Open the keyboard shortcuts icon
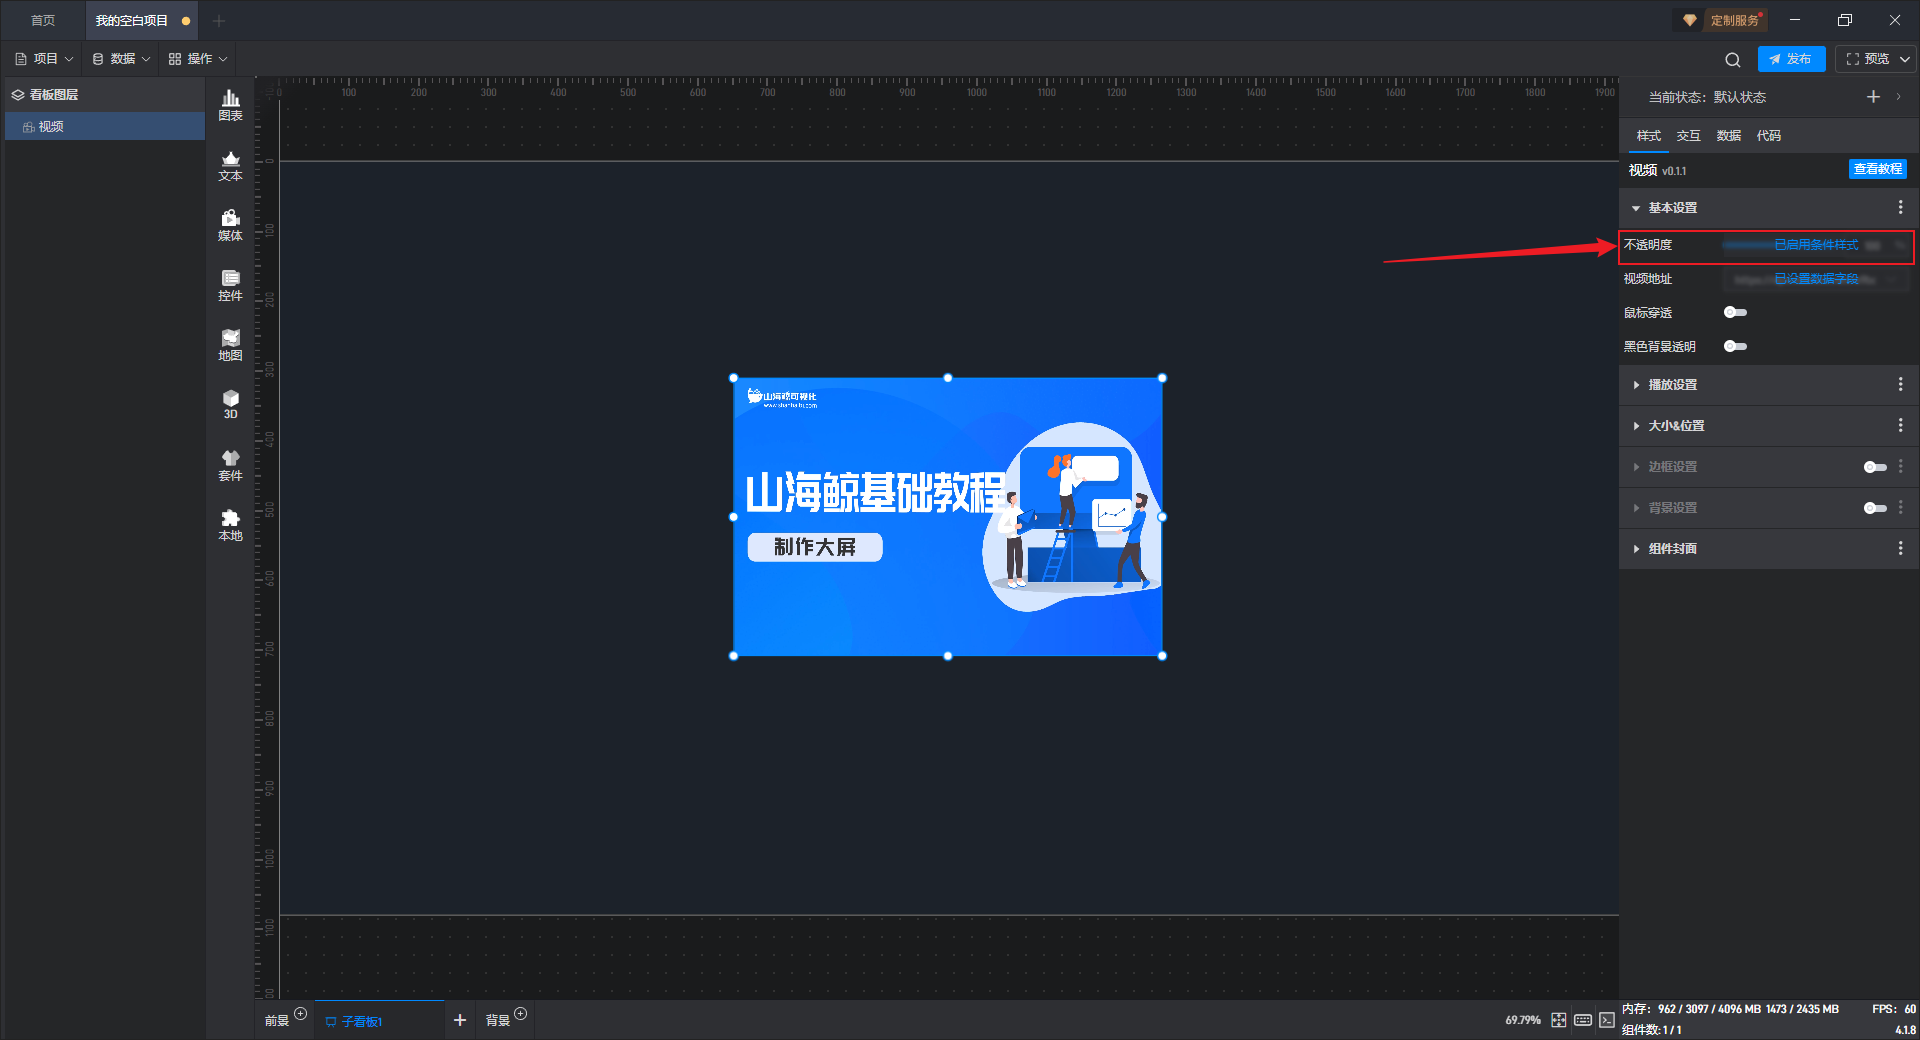The height and width of the screenshot is (1040, 1920). [x=1583, y=1020]
